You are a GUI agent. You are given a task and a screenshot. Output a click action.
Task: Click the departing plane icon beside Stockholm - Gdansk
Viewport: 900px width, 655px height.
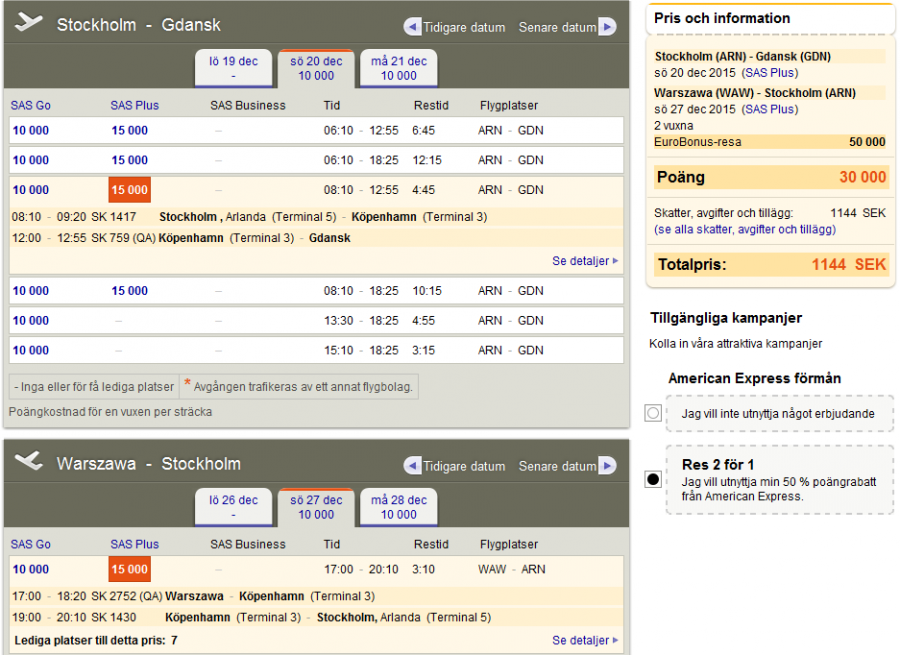[x=29, y=23]
